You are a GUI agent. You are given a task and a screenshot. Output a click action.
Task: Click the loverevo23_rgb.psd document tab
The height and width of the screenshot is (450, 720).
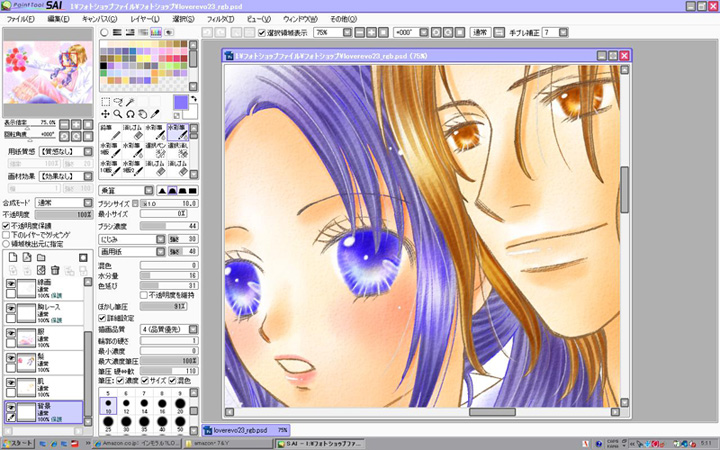tap(246, 431)
